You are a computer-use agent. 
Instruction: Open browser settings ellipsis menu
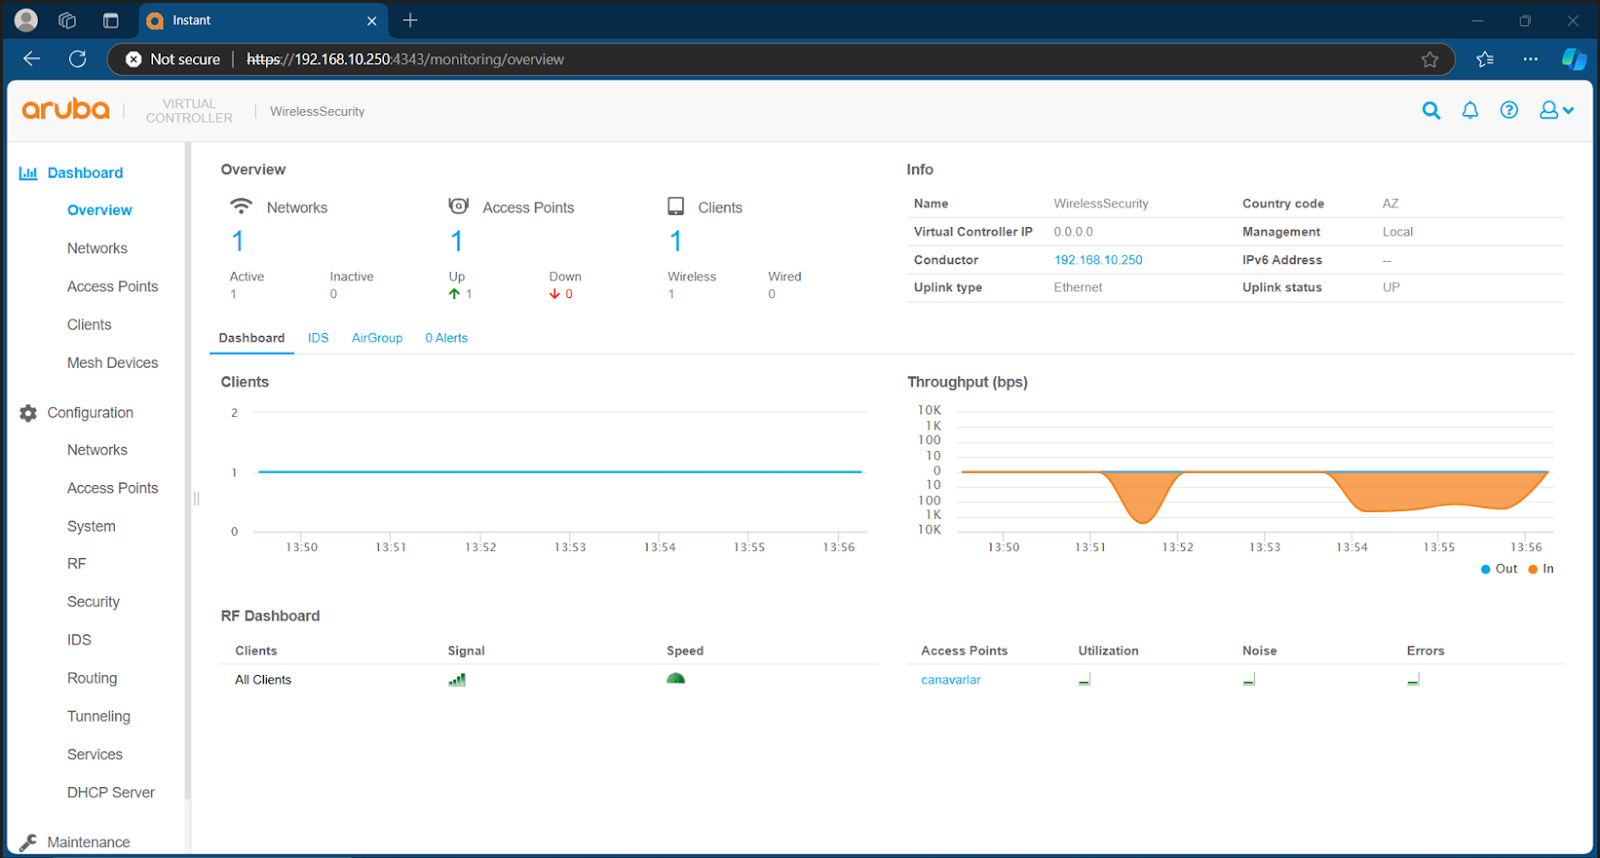[1530, 59]
